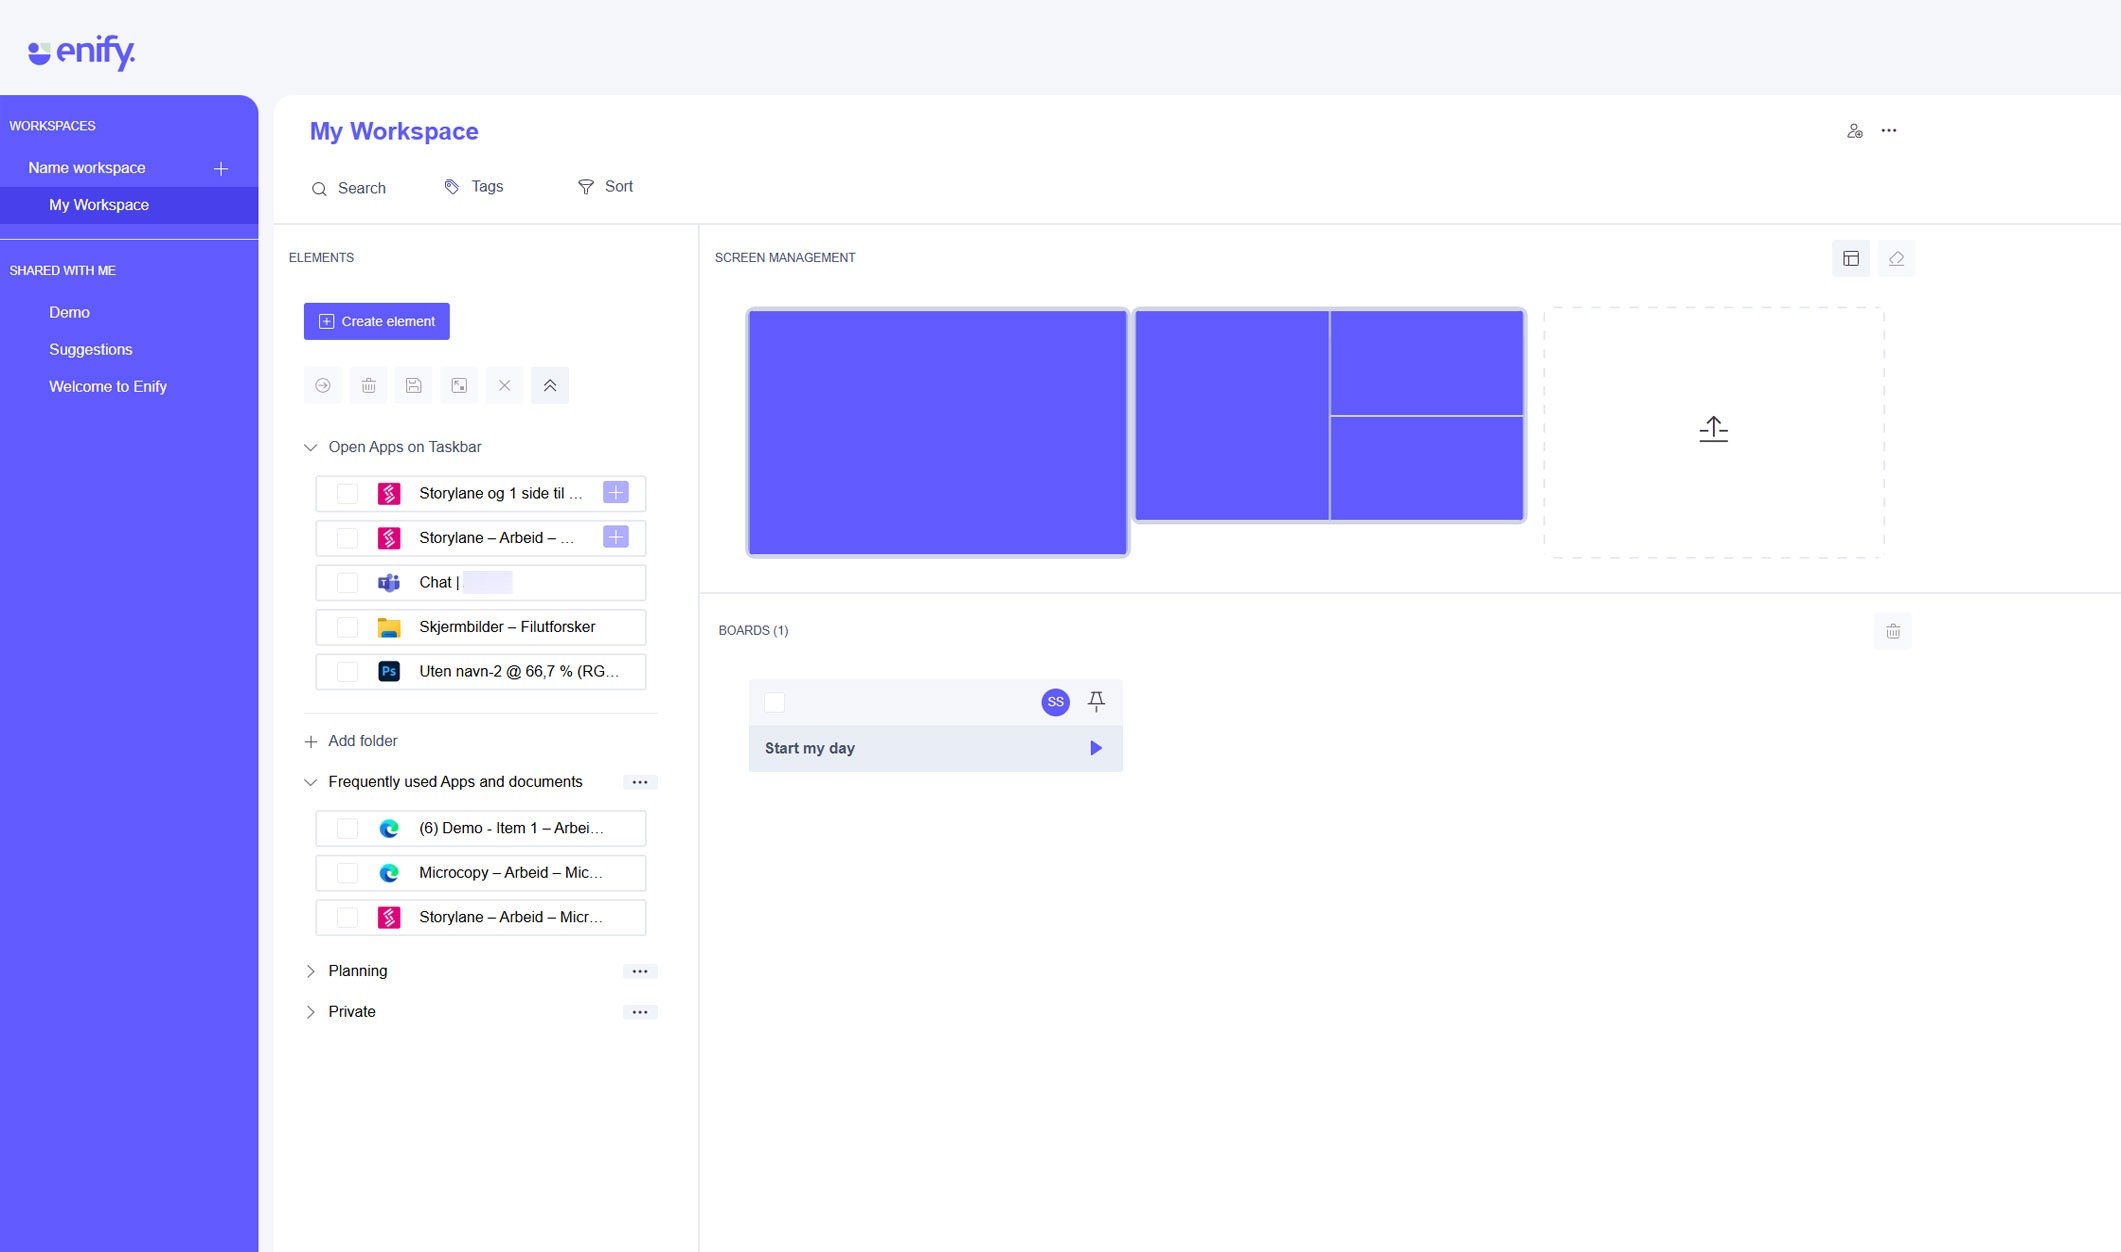The image size is (2121, 1252).
Task: Delete boards using the Boards trash icon
Action: [x=1892, y=631]
